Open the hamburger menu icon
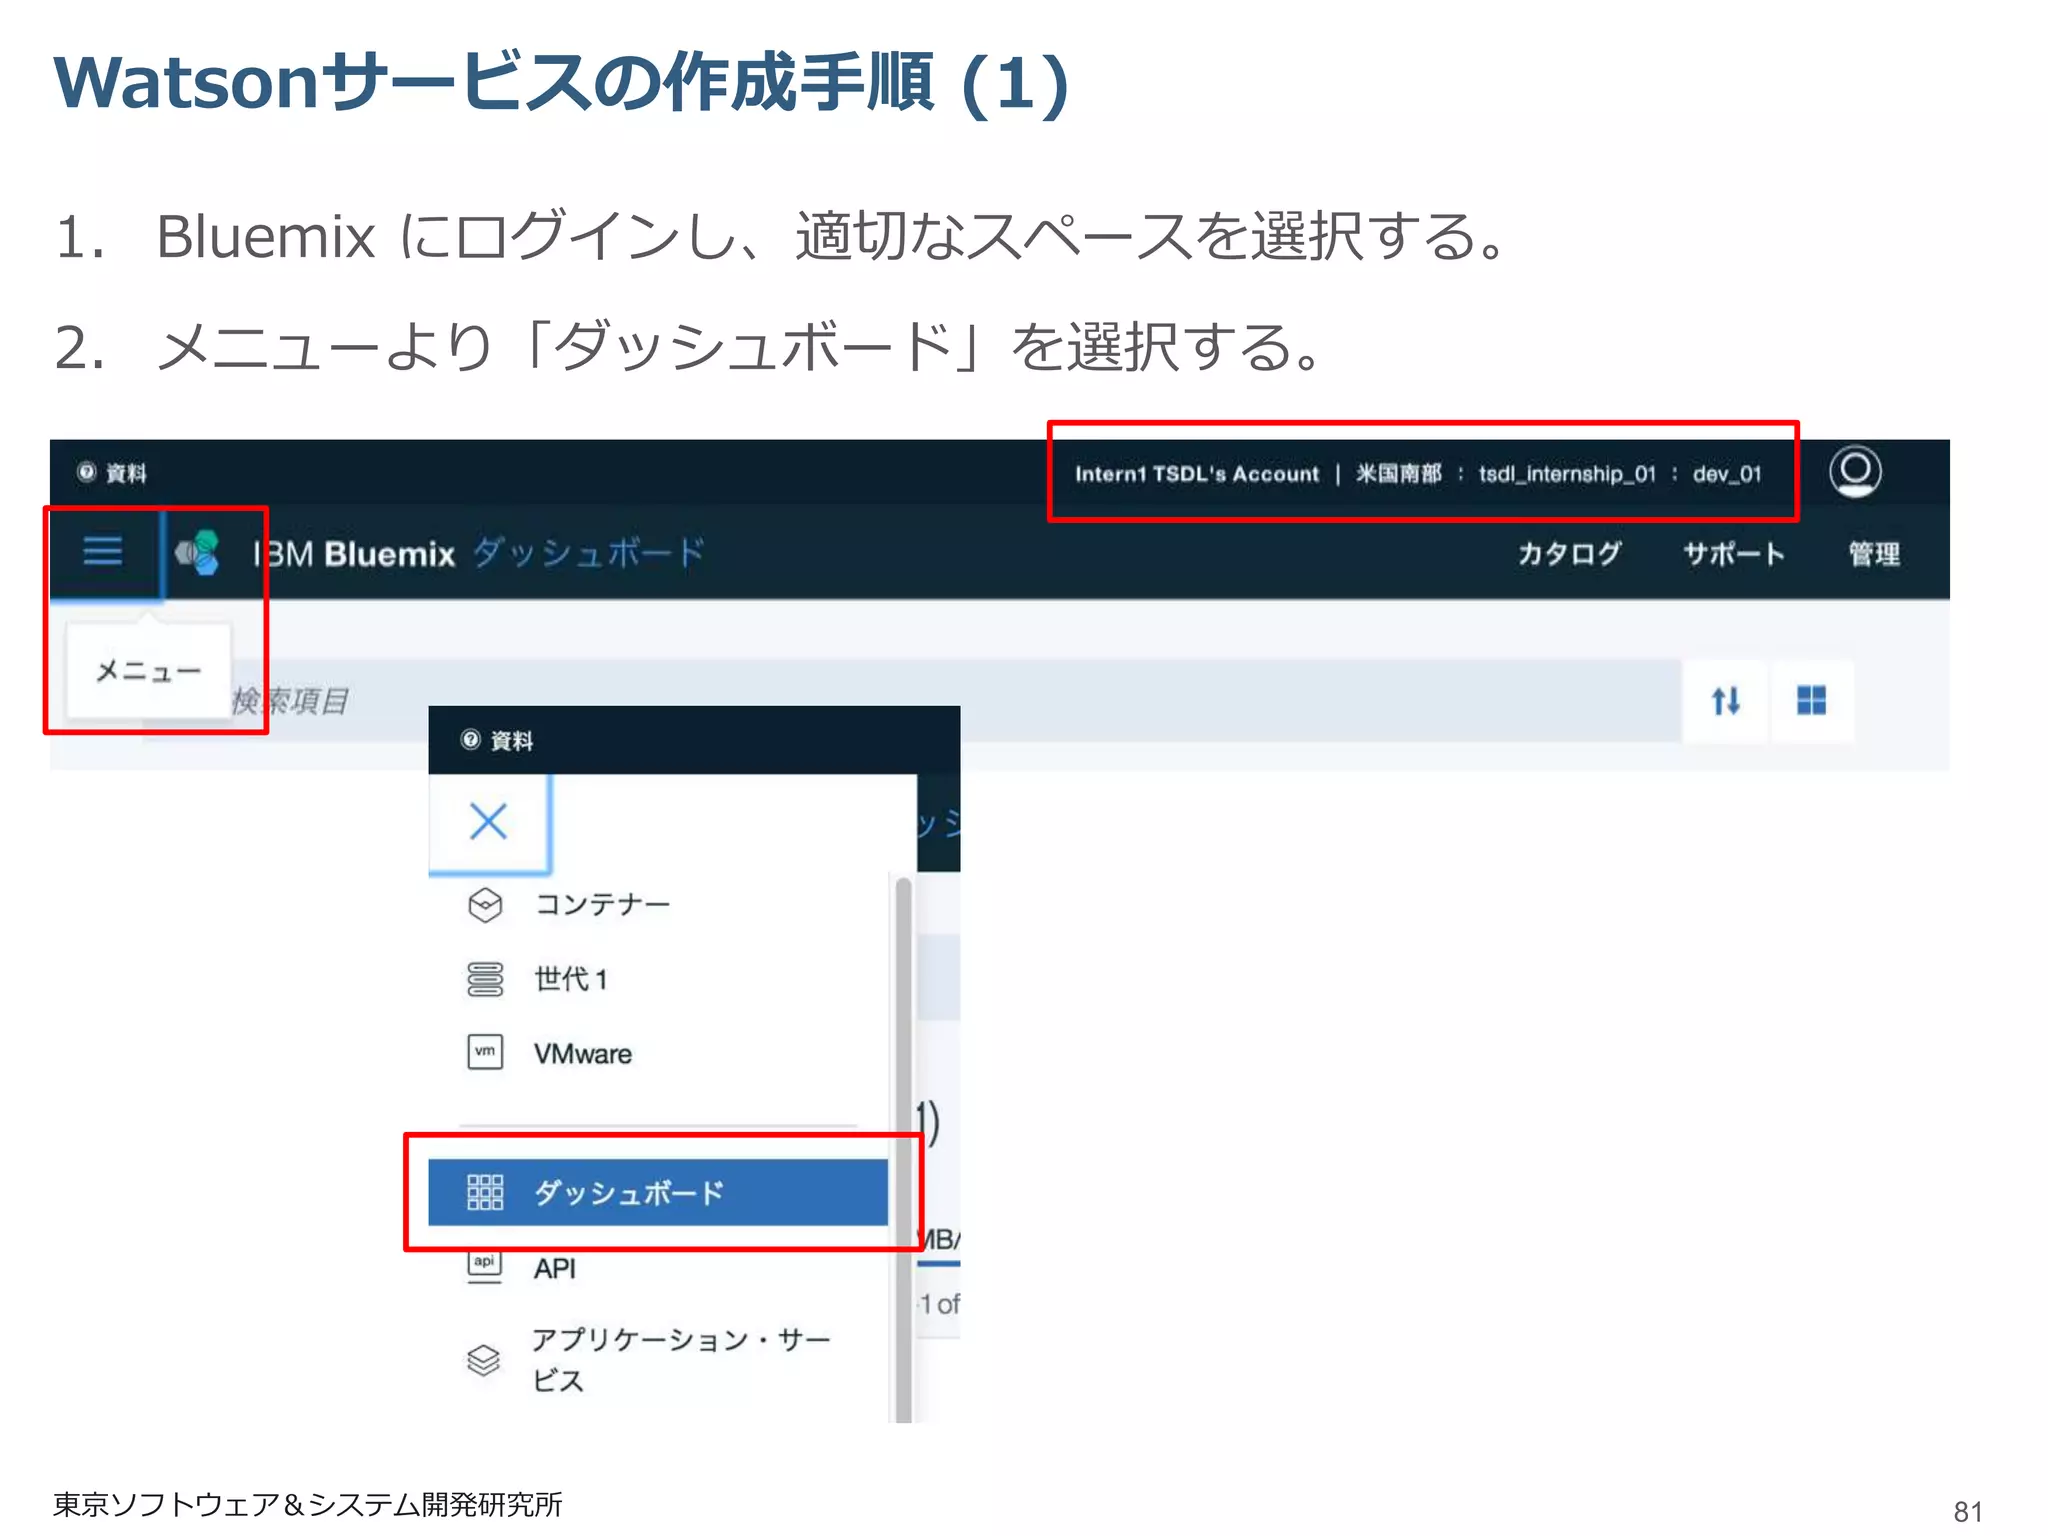Viewport: 2048px width, 1536px height. pos(103,551)
